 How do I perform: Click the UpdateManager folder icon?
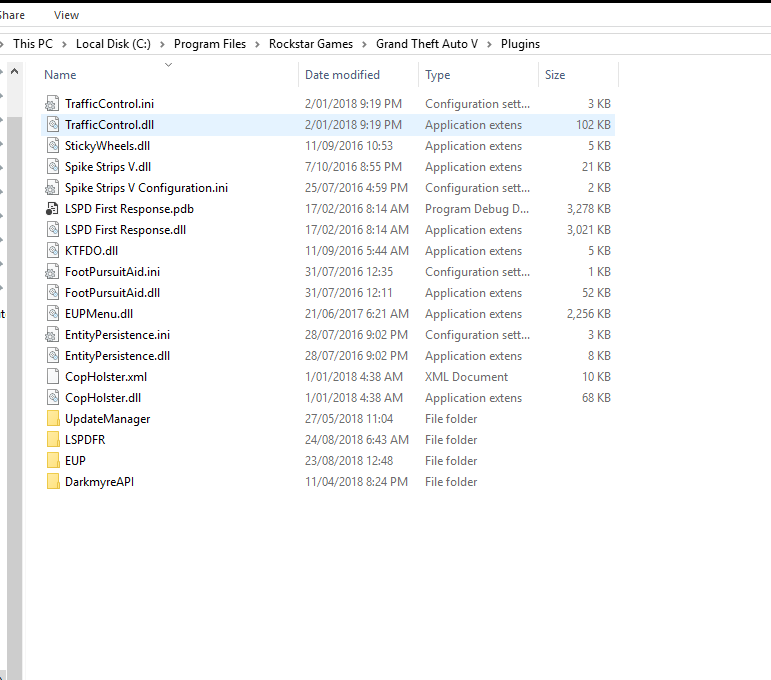coord(53,419)
